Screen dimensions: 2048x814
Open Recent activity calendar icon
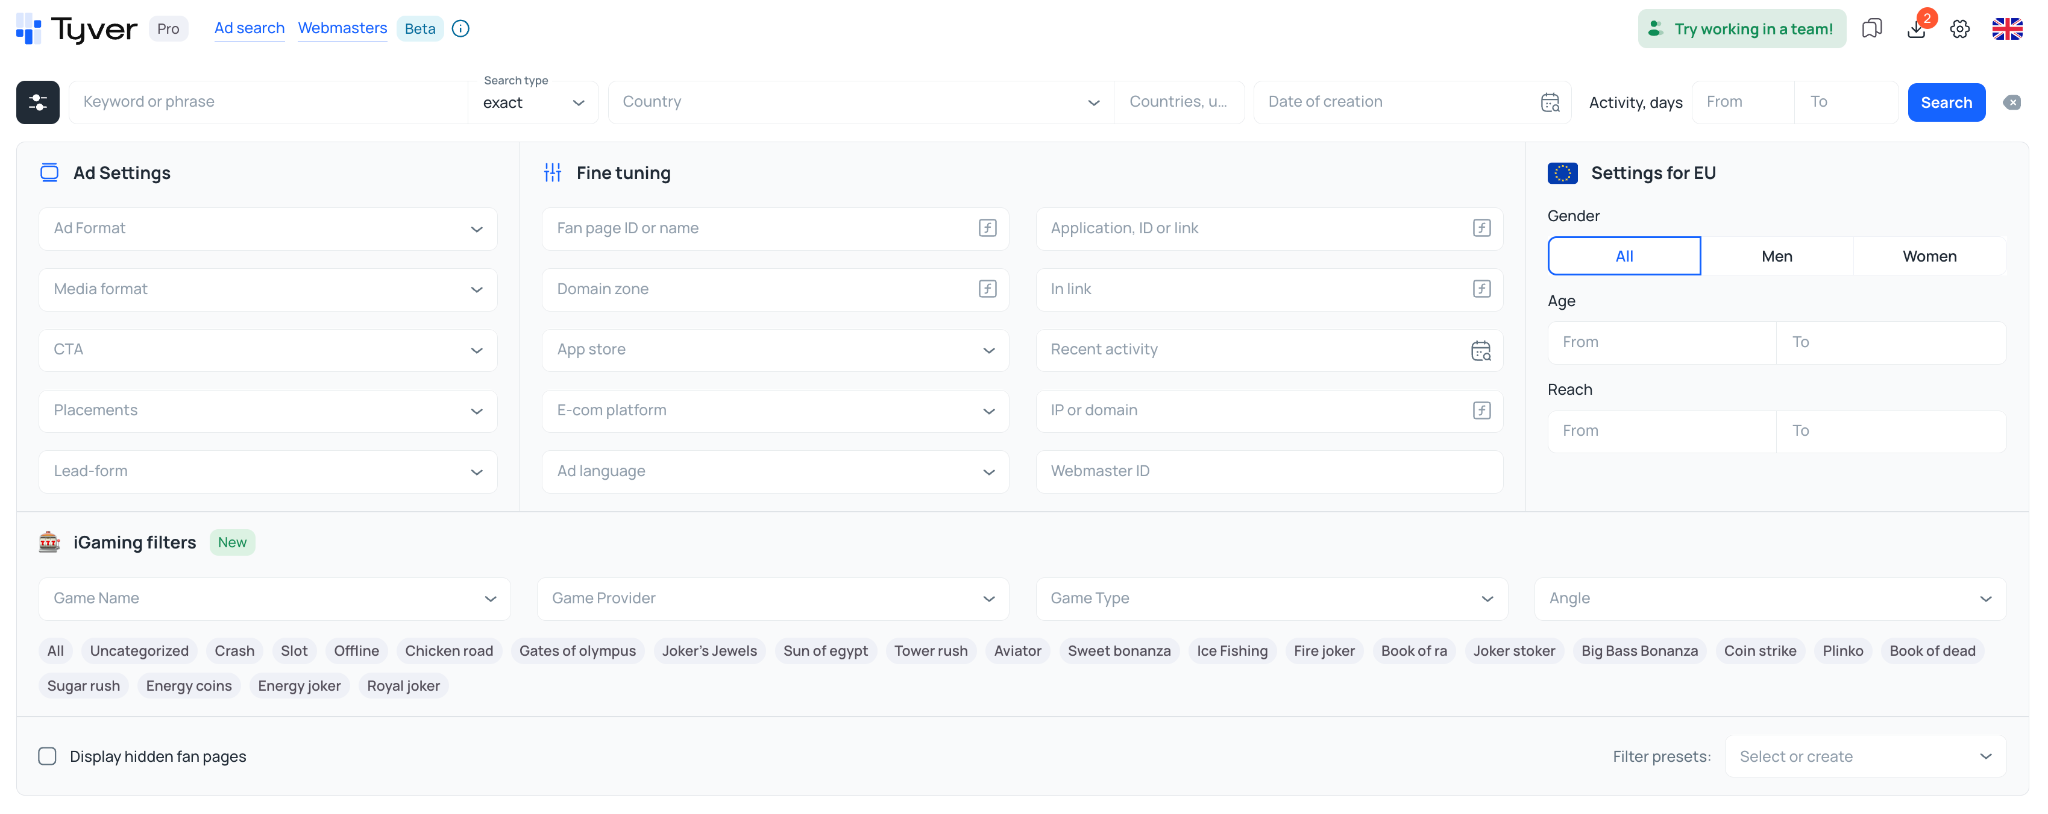click(x=1481, y=350)
